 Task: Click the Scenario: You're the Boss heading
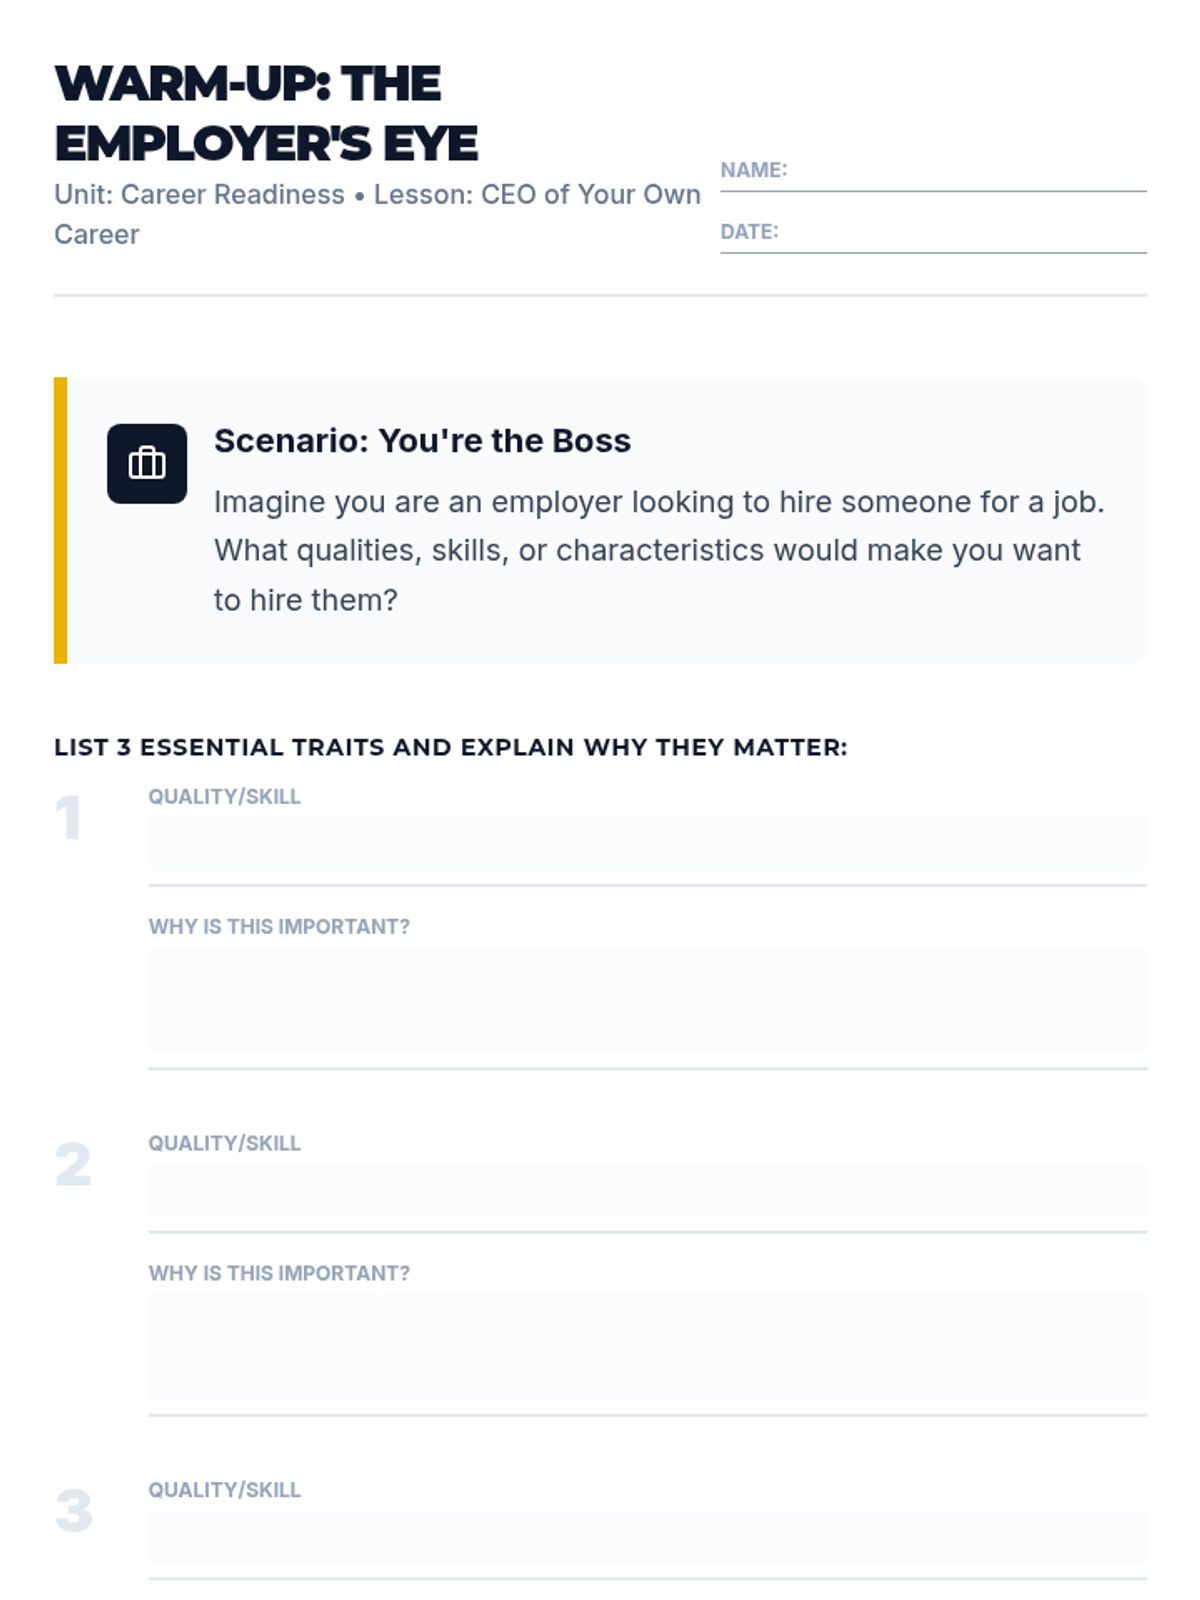422,441
